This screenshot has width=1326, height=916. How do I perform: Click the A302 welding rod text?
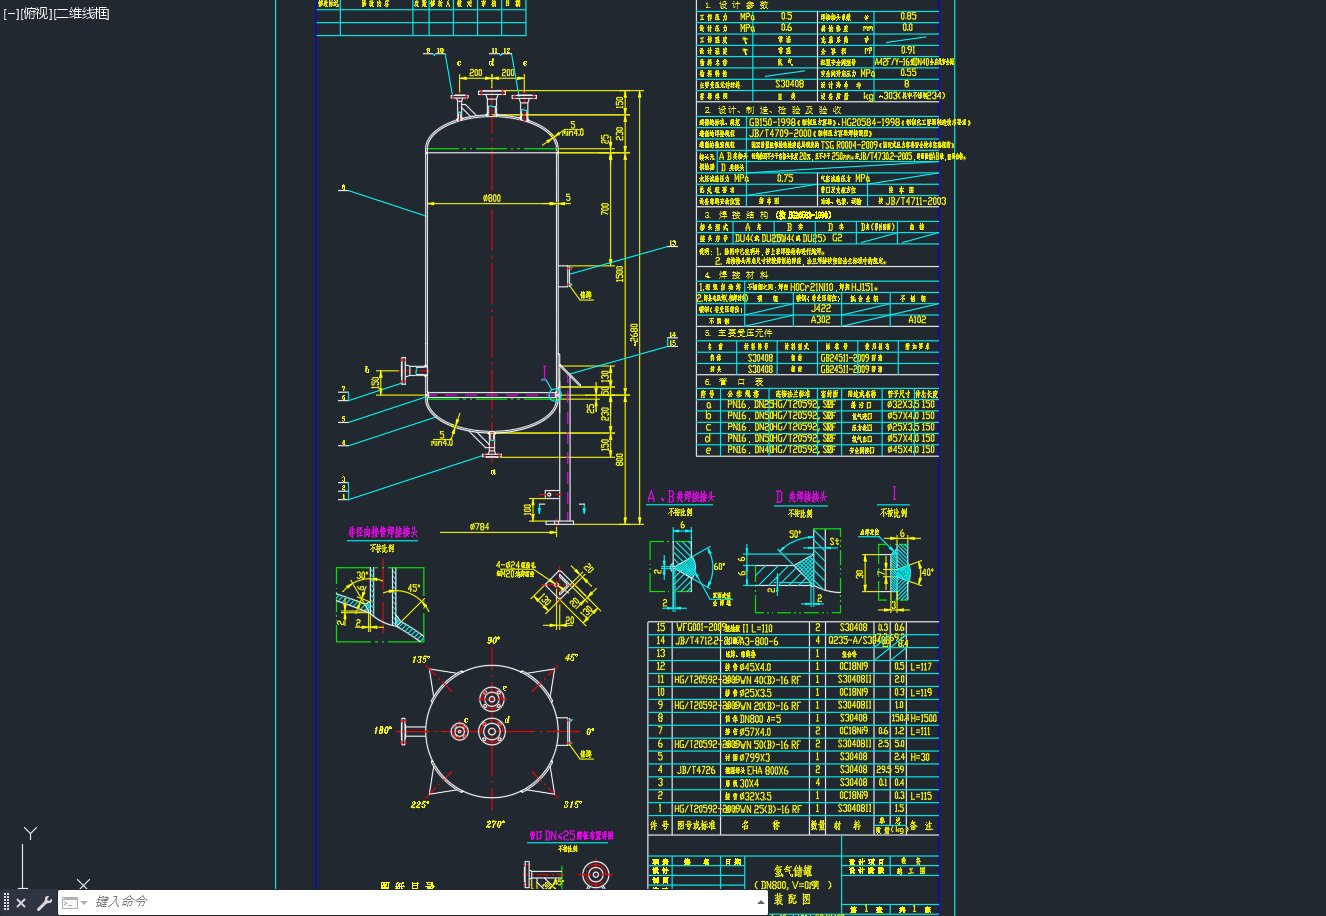pos(820,320)
